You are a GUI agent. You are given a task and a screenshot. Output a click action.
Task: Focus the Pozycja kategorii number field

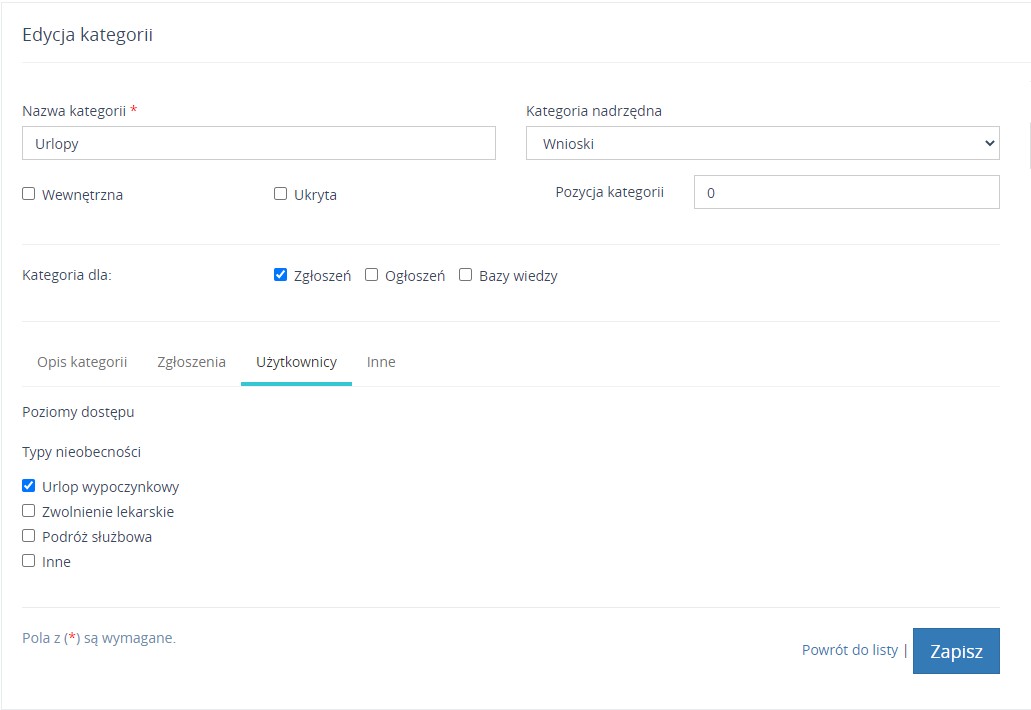pyautogui.click(x=846, y=192)
